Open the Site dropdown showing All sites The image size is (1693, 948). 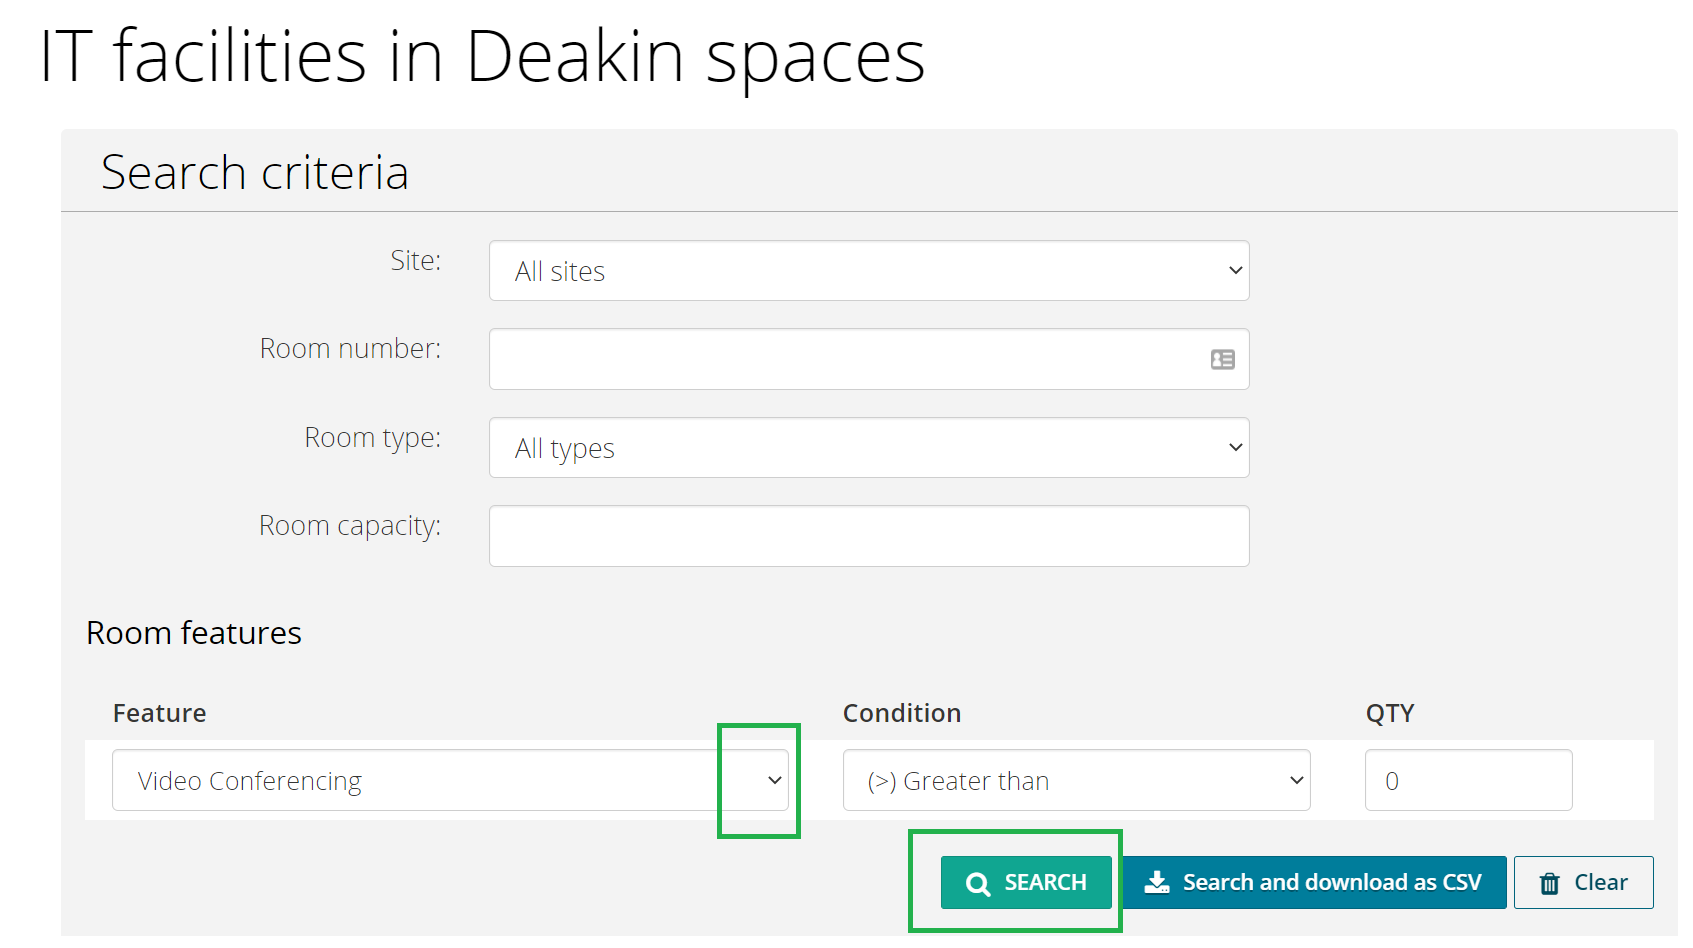(x=868, y=270)
